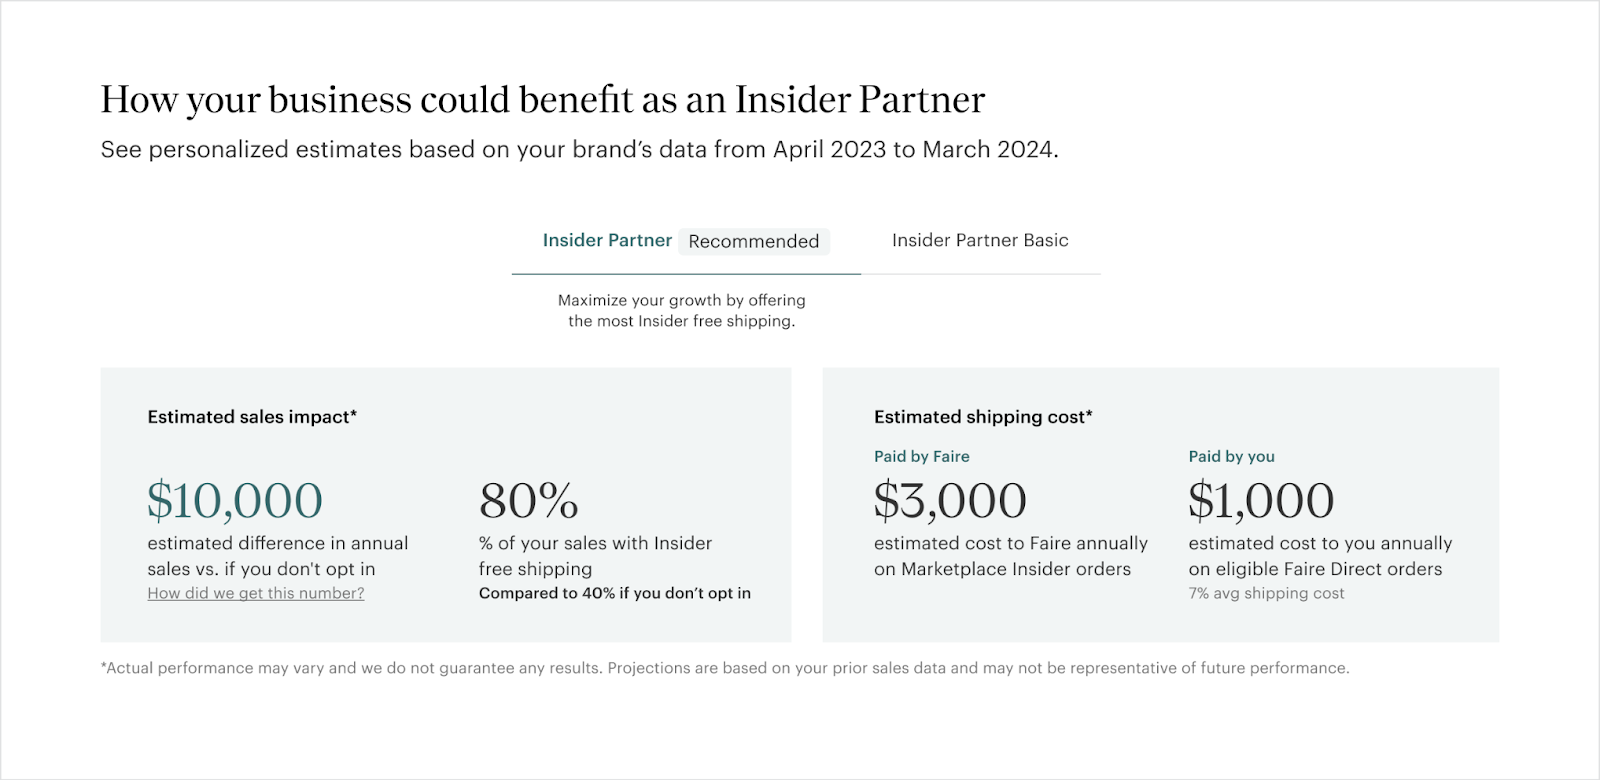Click the $10,000 sales estimate figure
The height and width of the screenshot is (780, 1600).
click(x=235, y=500)
